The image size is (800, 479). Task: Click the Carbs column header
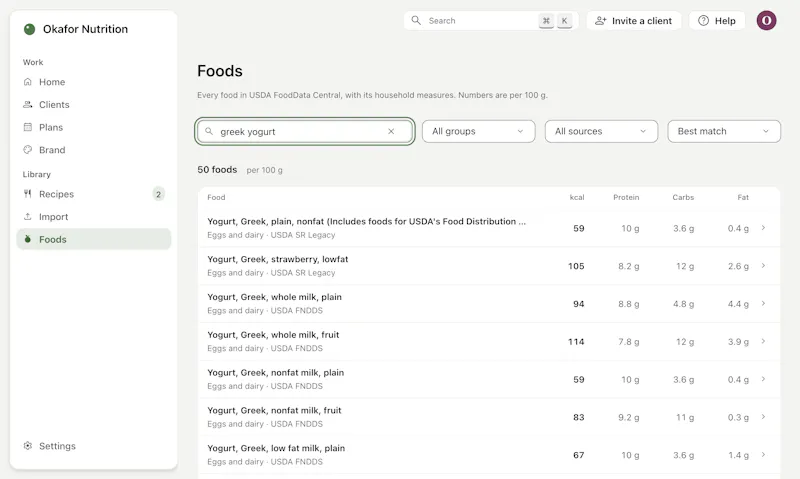pos(683,197)
